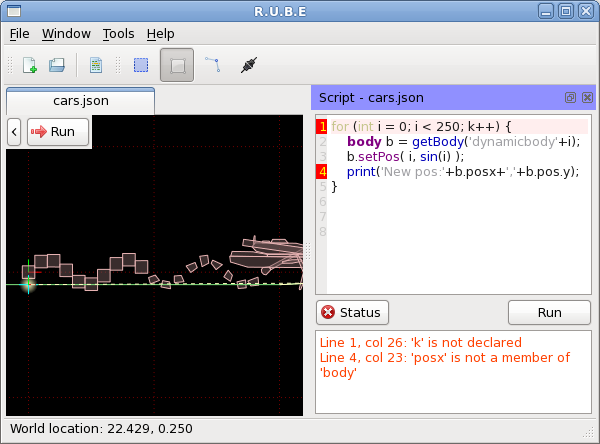Click the b.setPos line in script

tap(405, 157)
